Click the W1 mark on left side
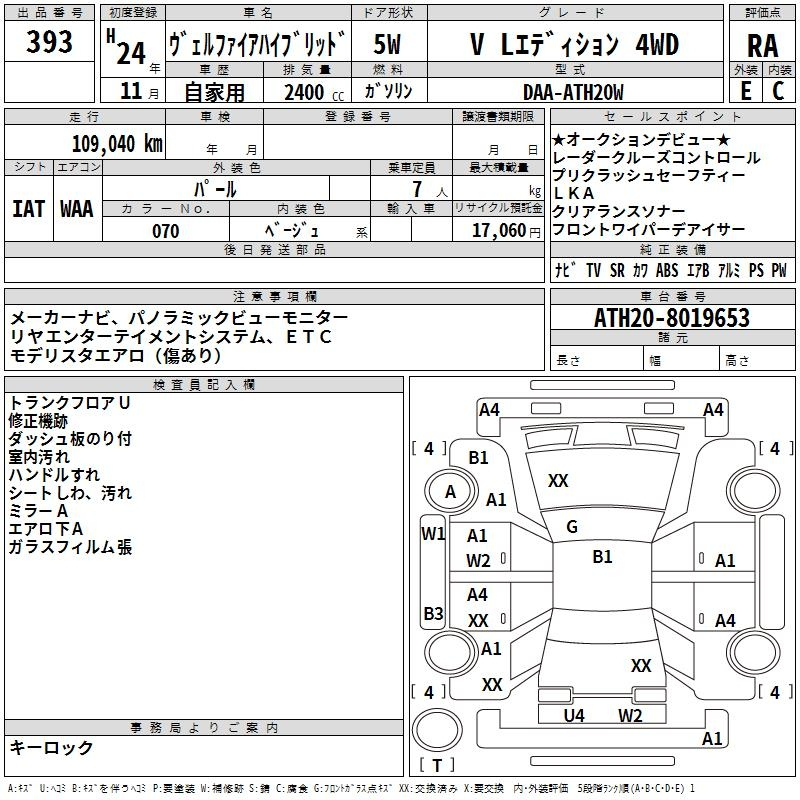Viewport: 800px width, 800px height. coord(433,534)
